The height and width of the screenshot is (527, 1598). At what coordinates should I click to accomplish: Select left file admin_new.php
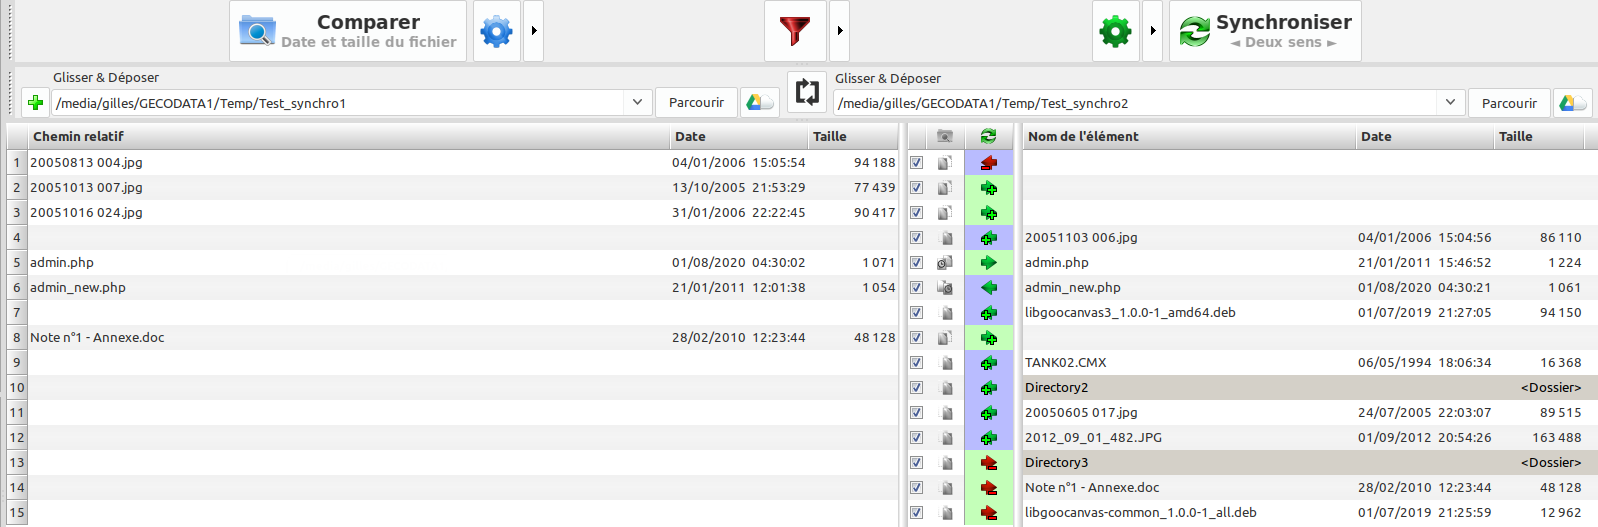tap(78, 288)
